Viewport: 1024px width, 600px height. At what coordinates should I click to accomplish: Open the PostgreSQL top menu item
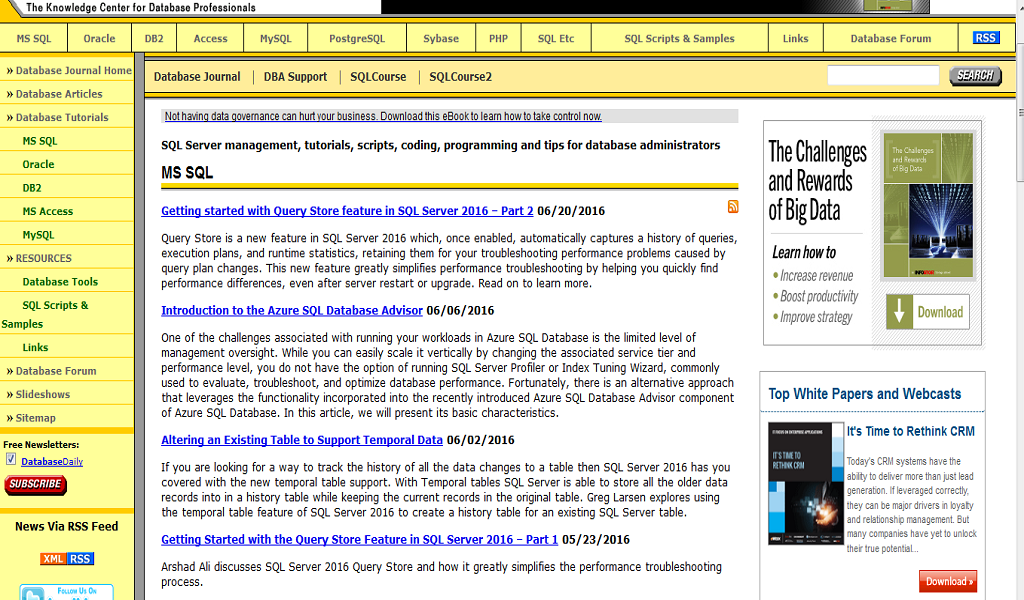point(357,39)
